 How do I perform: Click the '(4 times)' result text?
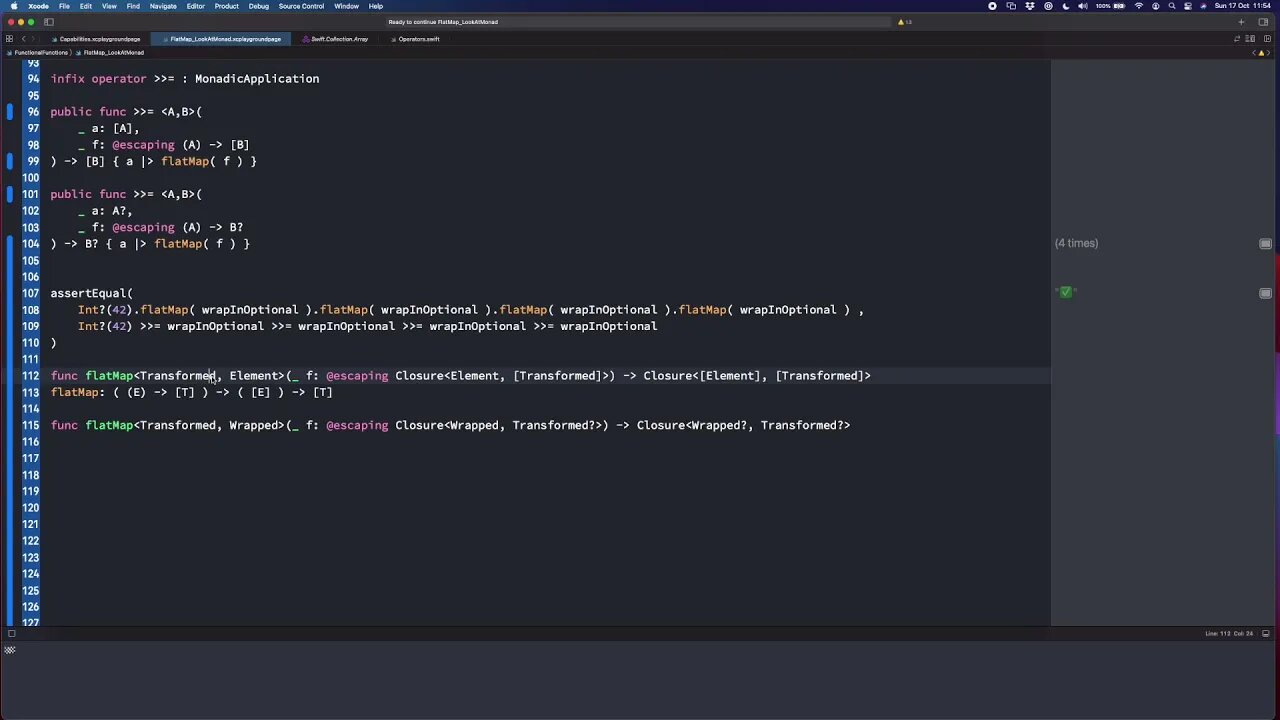pos(1076,243)
